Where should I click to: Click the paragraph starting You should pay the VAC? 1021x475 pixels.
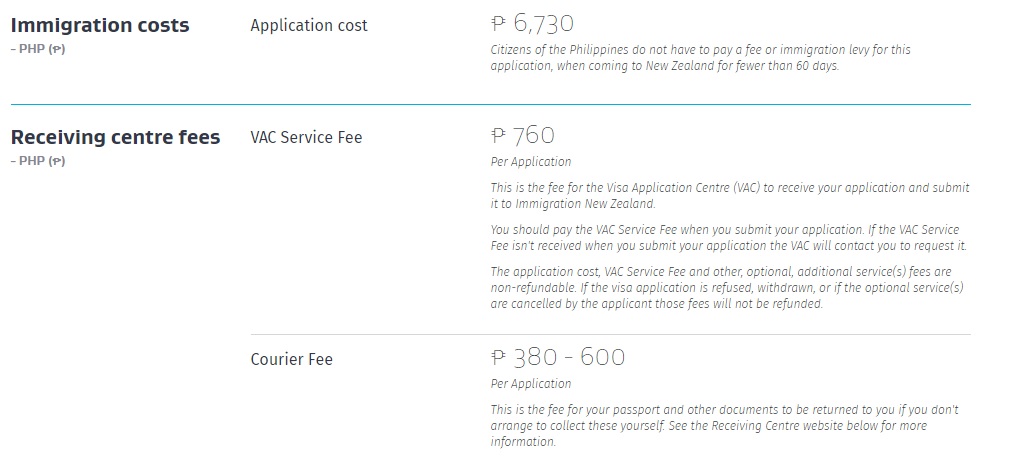pos(729,238)
